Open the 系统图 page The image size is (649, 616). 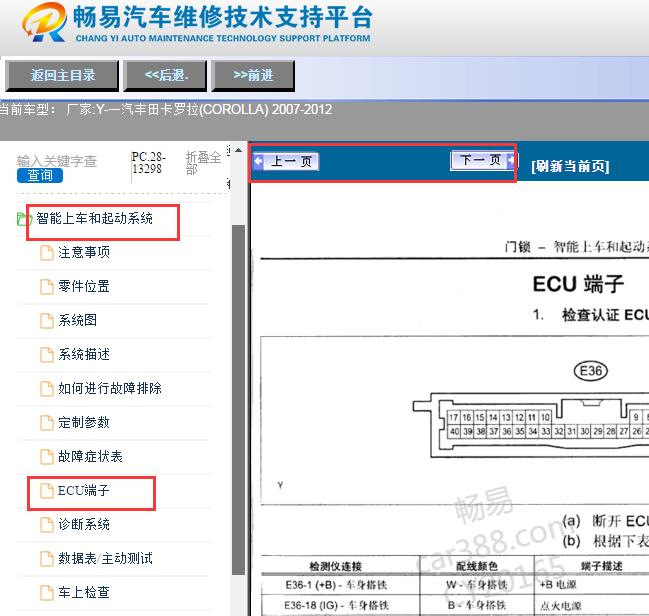[77, 320]
